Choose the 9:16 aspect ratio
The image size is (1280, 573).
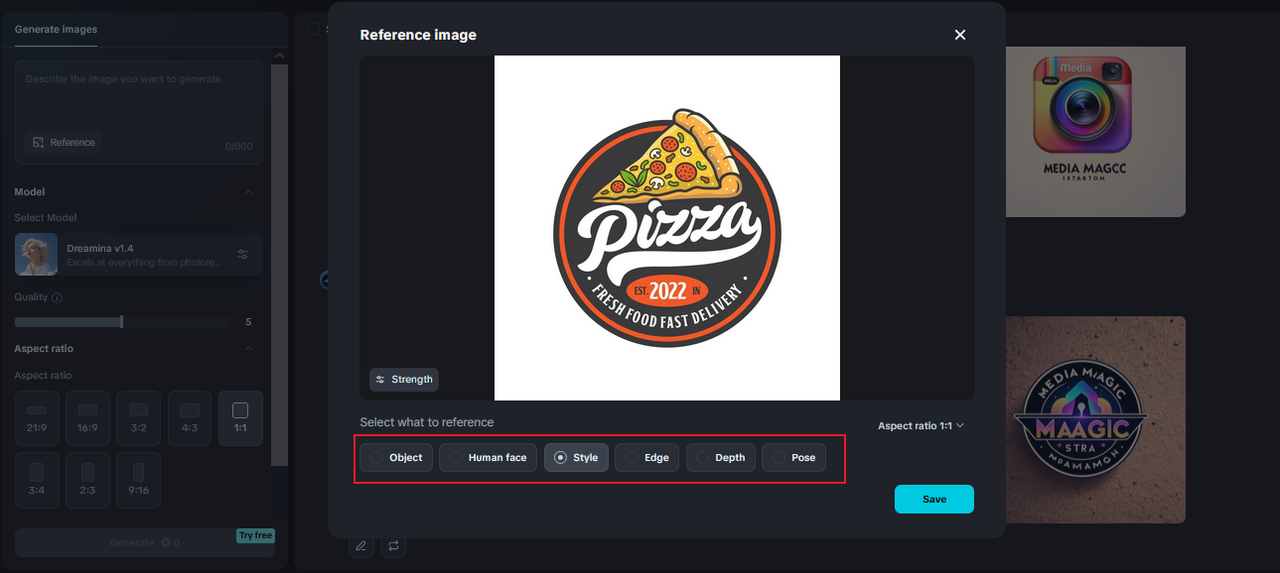click(138, 480)
